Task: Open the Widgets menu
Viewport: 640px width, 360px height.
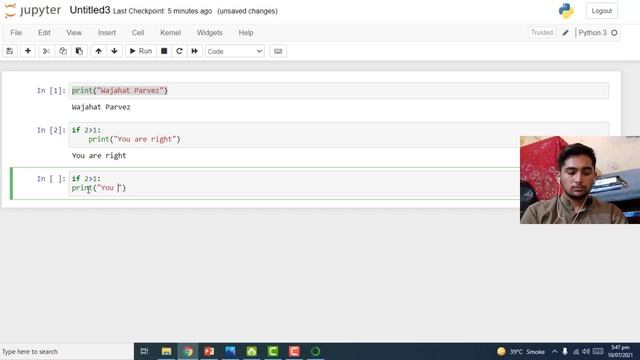Action: [209, 33]
